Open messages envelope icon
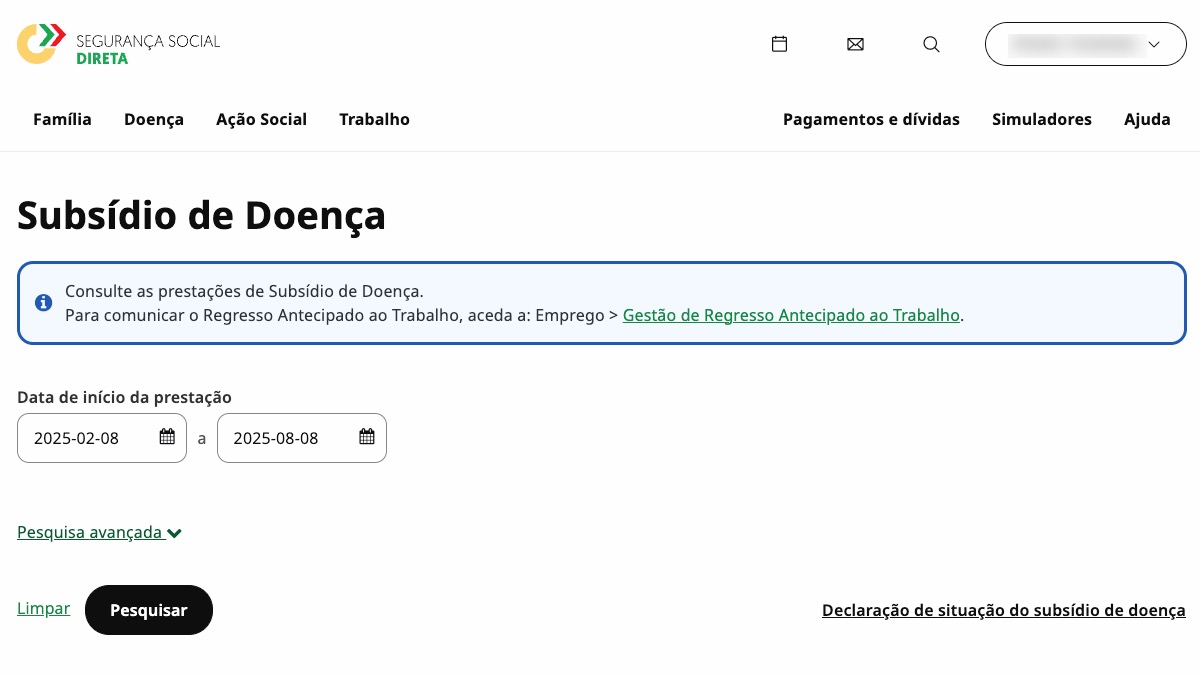The height and width of the screenshot is (675, 1200). coord(855,44)
